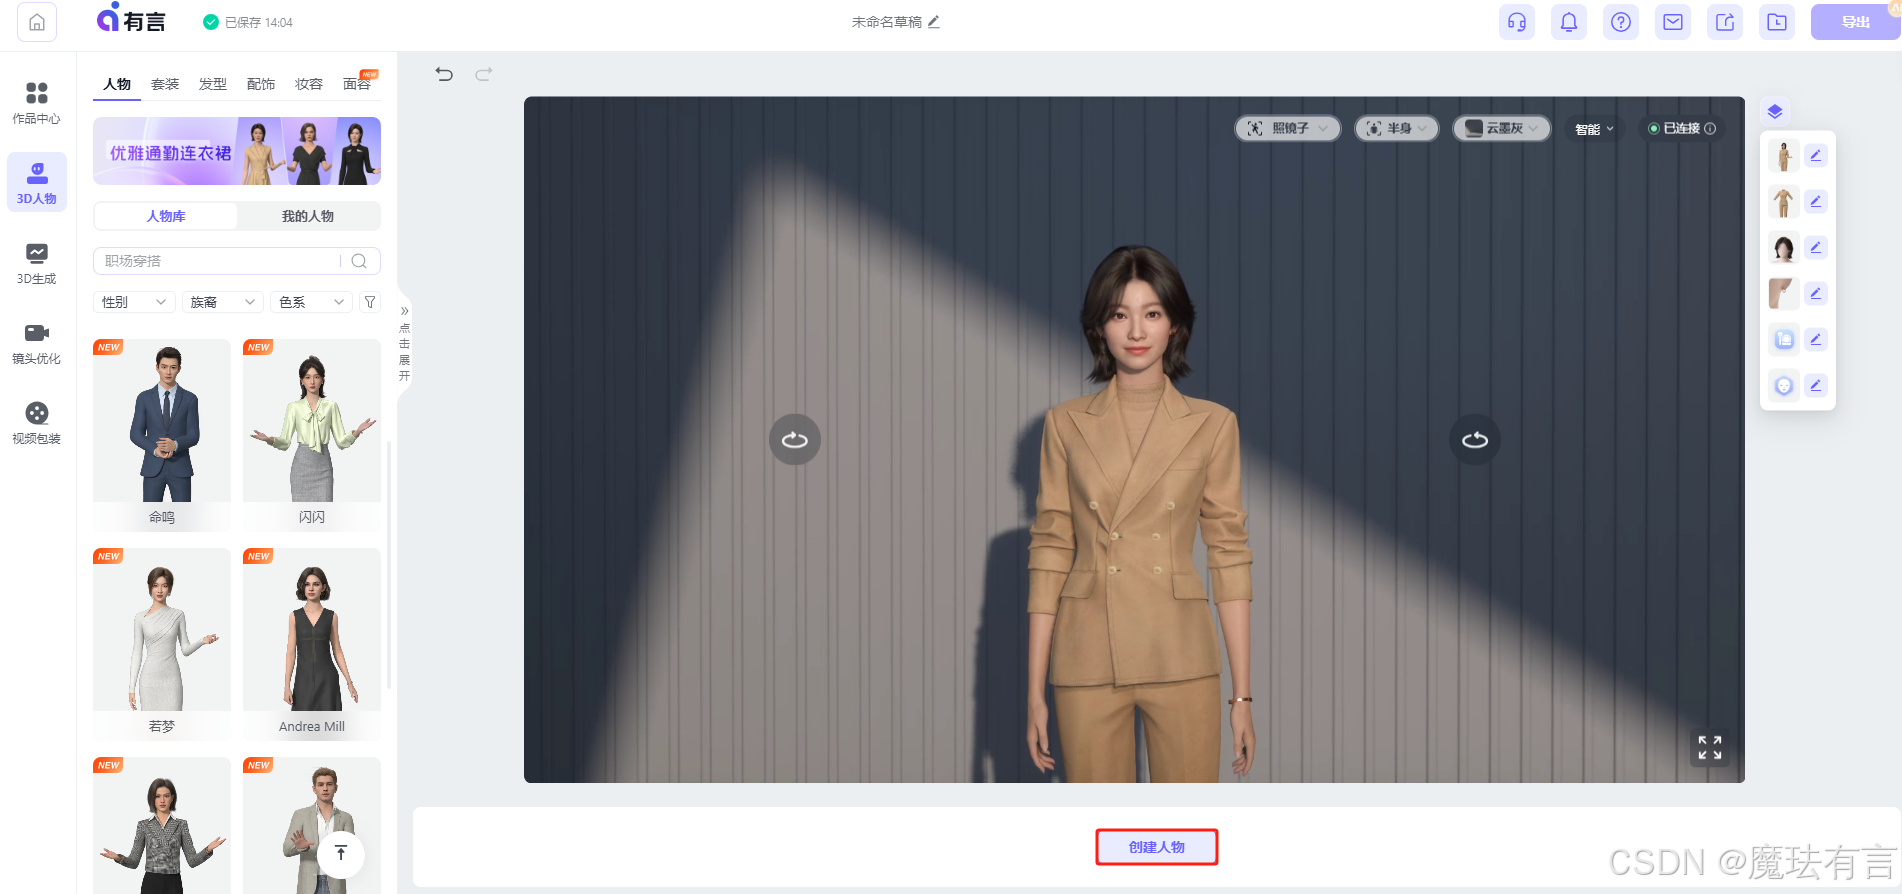This screenshot has height=894, width=1902.
Task: Switch to the 配饰 tab
Action: 261,84
